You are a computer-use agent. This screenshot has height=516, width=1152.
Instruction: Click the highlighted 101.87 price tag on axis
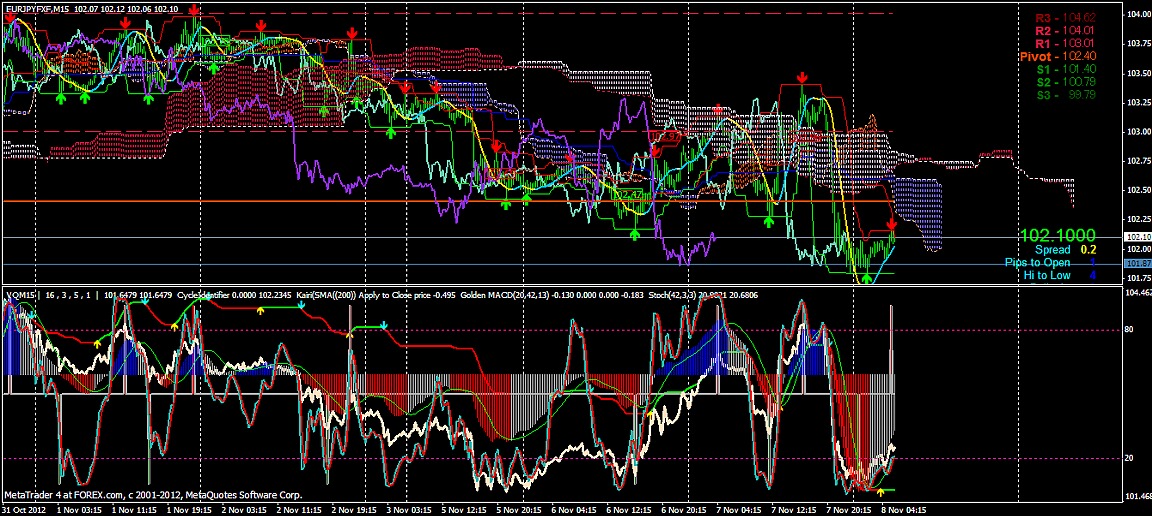1137,263
